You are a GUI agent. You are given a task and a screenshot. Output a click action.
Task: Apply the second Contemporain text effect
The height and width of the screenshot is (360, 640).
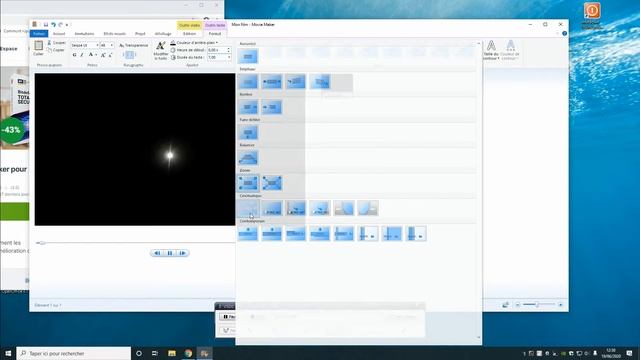[272, 234]
